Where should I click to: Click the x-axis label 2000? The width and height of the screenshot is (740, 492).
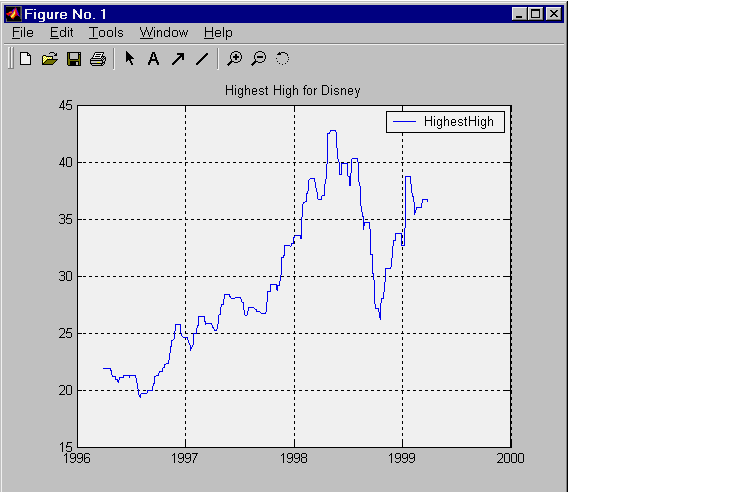click(510, 459)
